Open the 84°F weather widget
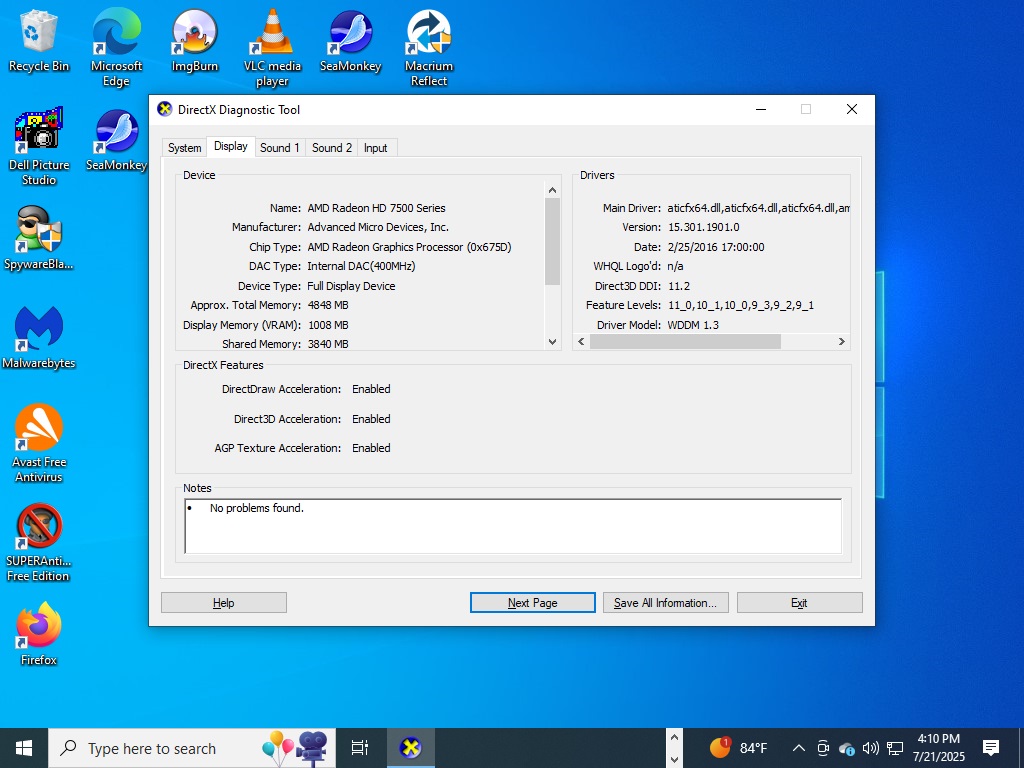This screenshot has width=1024, height=768. click(739, 748)
